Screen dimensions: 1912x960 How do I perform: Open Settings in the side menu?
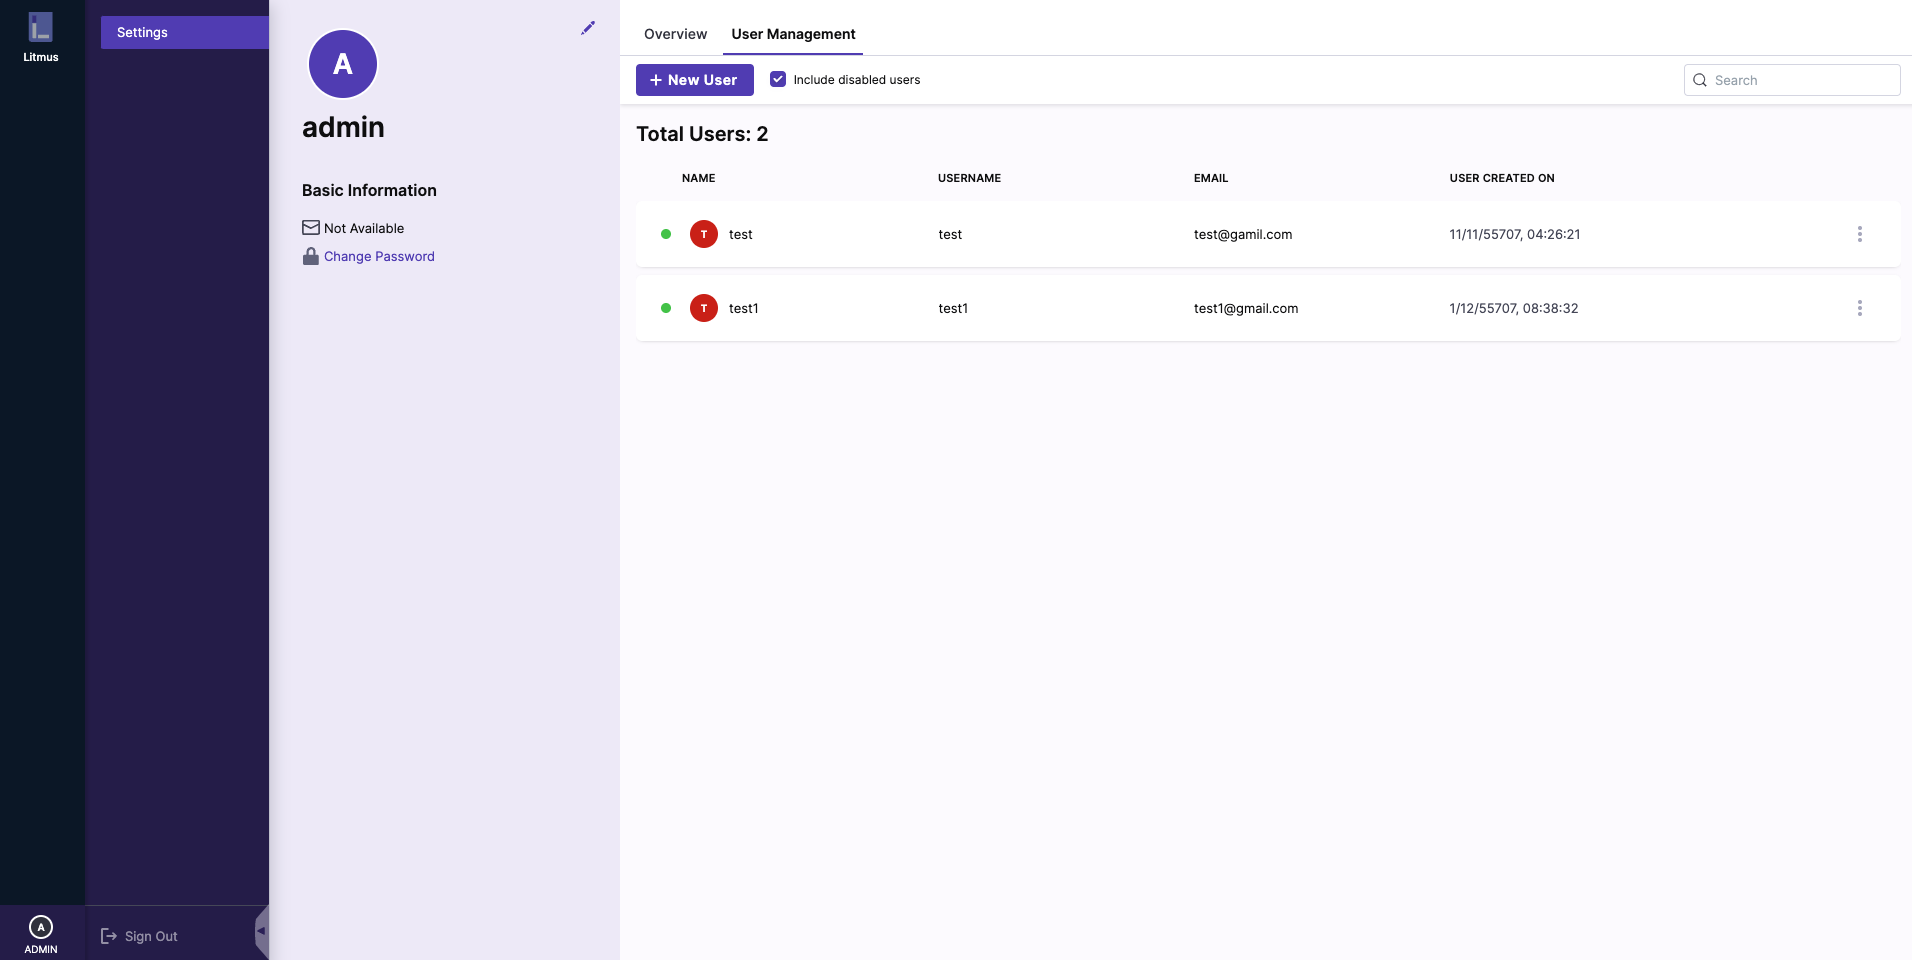tap(184, 32)
